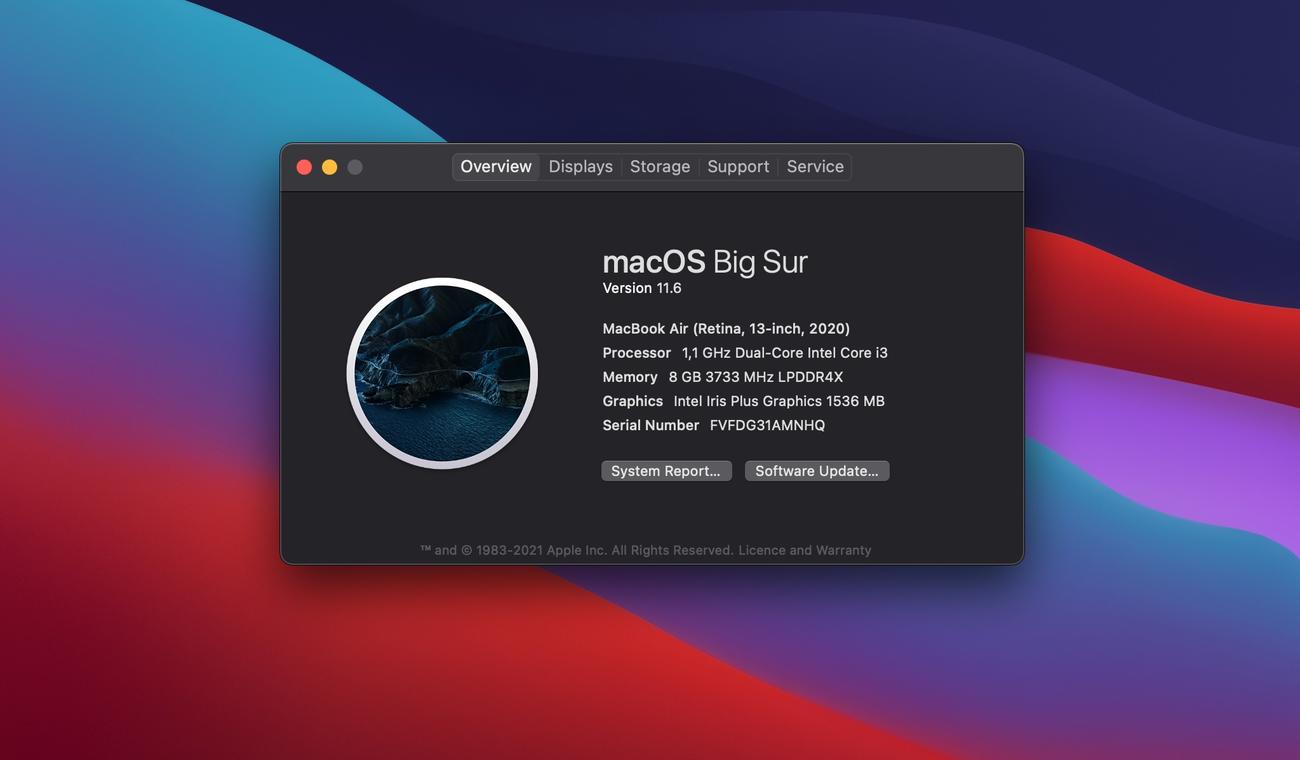
Task: Click the Memory label
Action: (630, 377)
